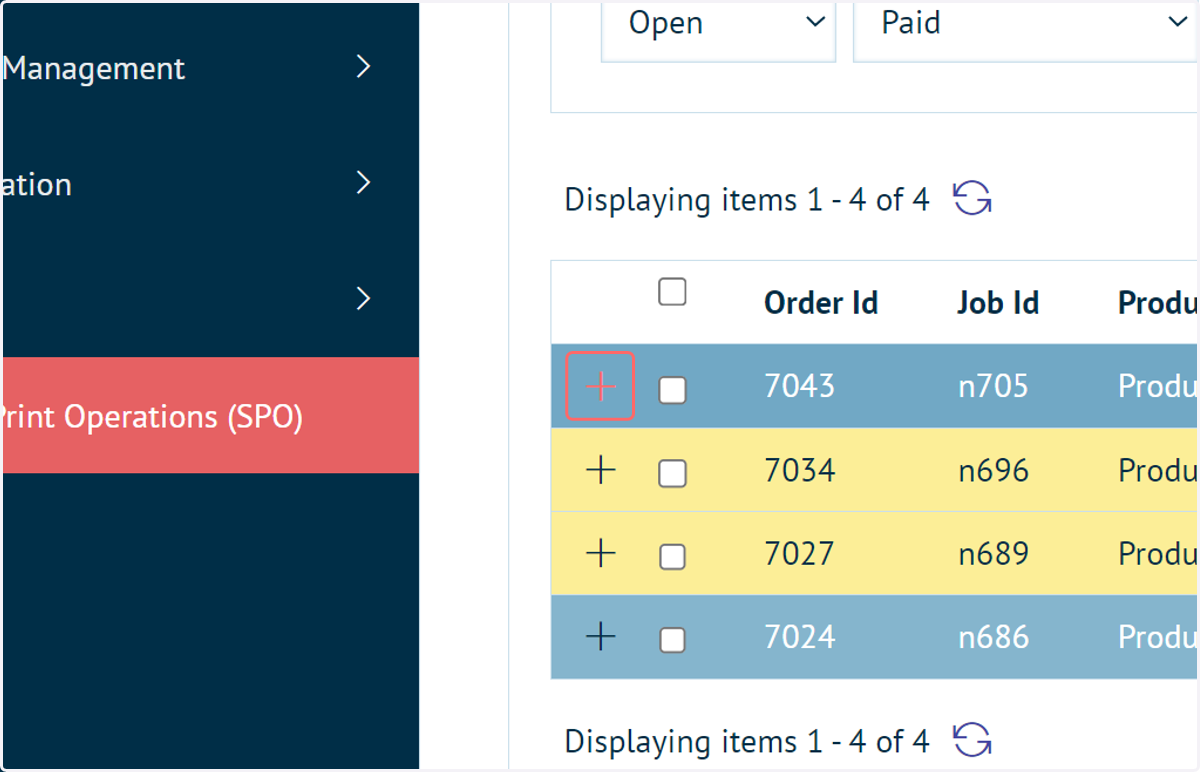Refresh list using bottom reload icon
This screenshot has height=772, width=1200.
[971, 740]
